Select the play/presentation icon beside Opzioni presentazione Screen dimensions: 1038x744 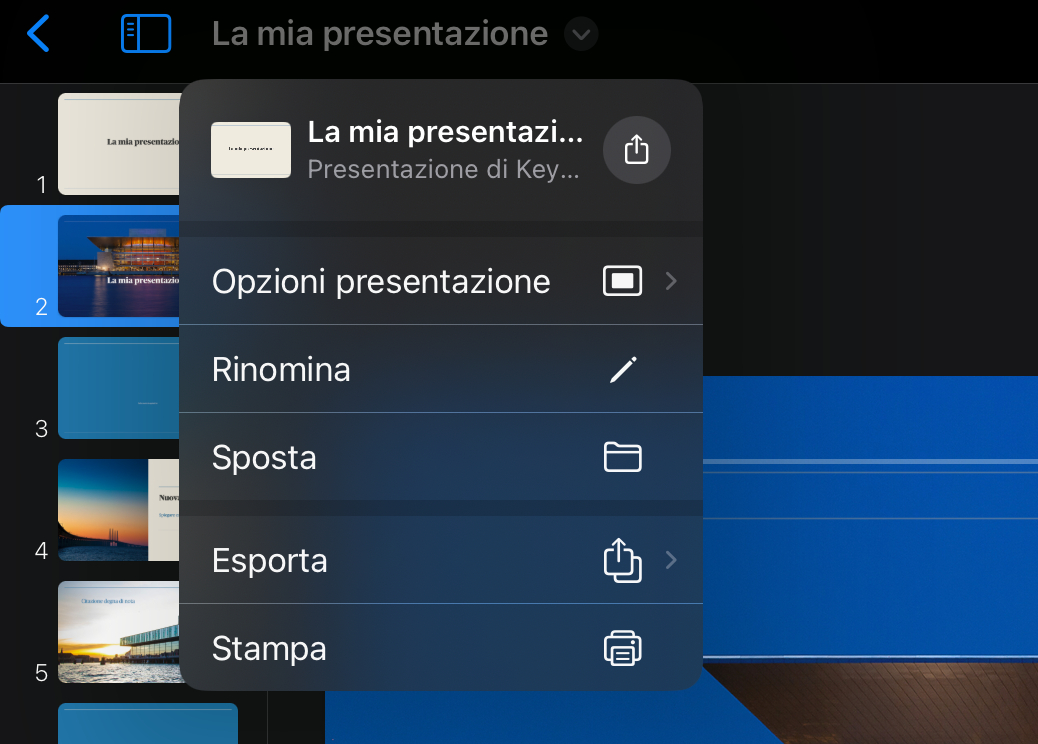622,281
